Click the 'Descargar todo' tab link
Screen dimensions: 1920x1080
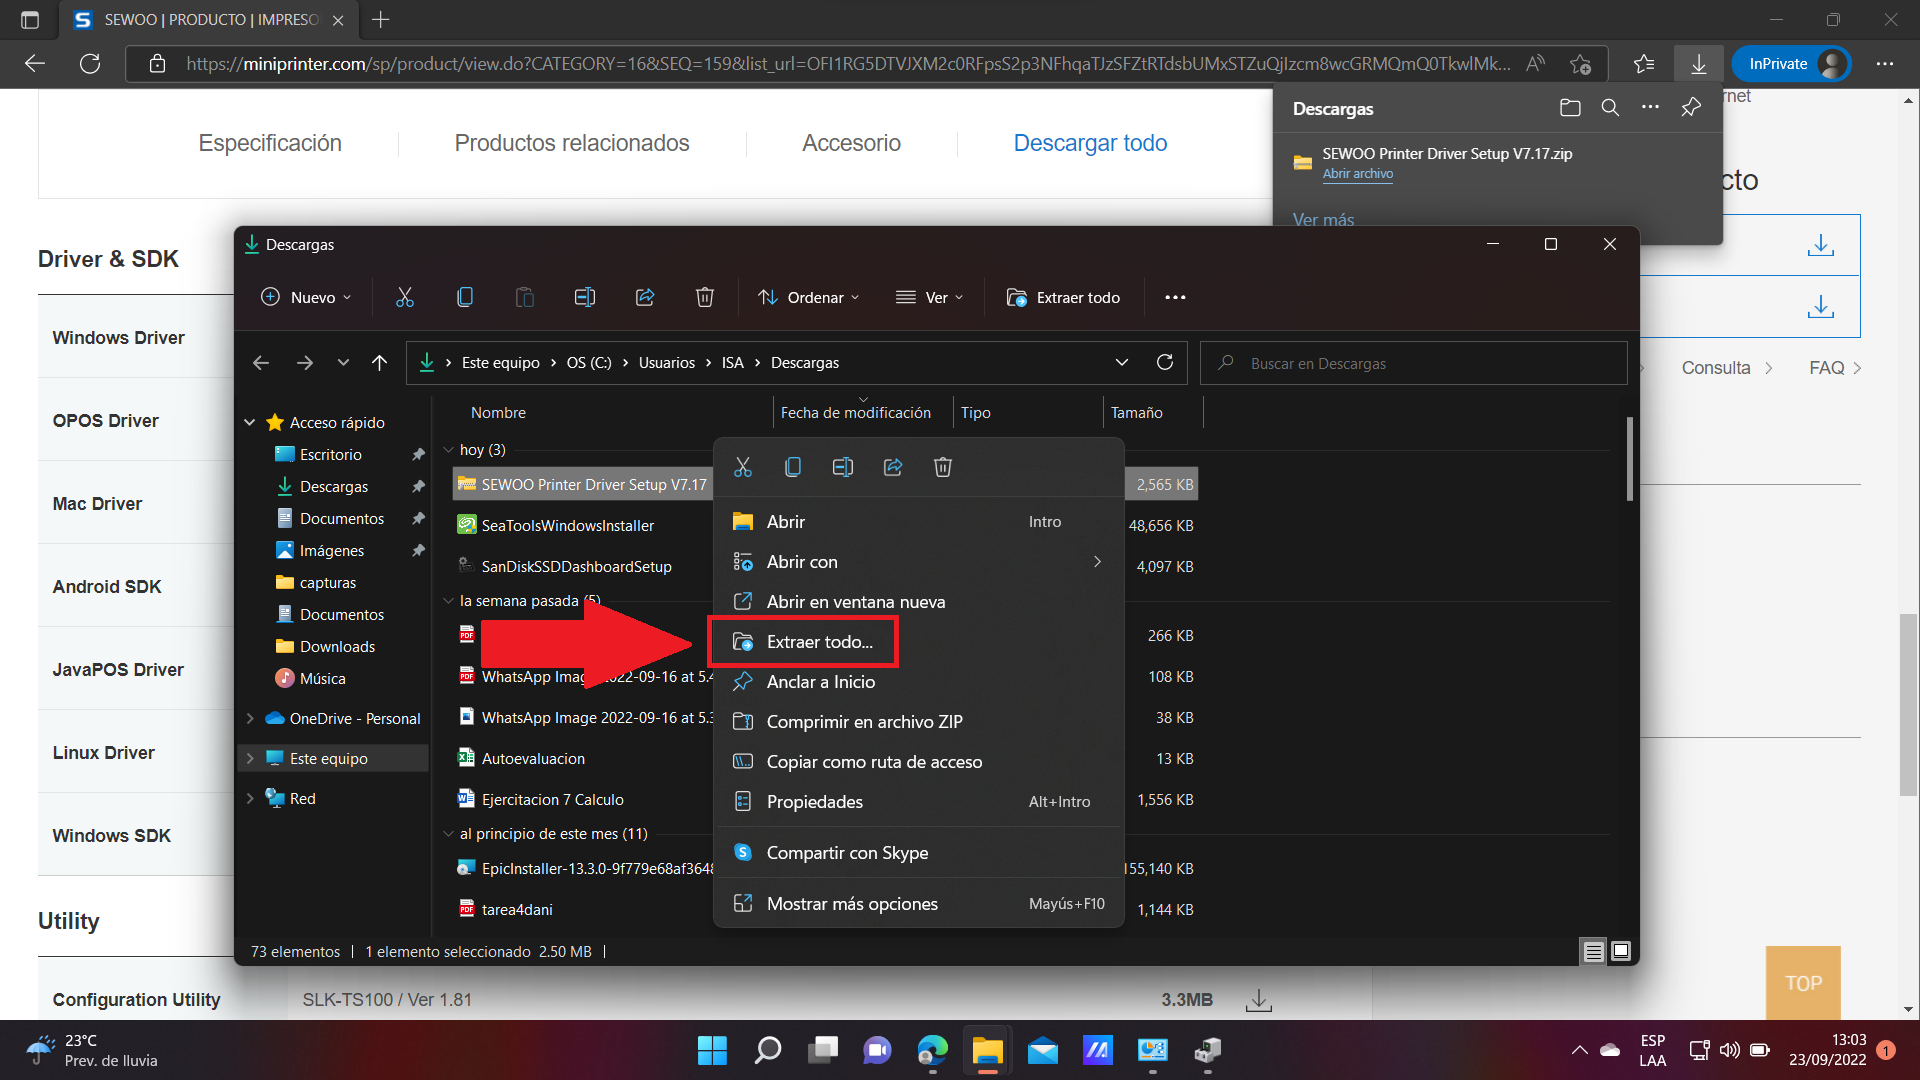coord(1090,143)
